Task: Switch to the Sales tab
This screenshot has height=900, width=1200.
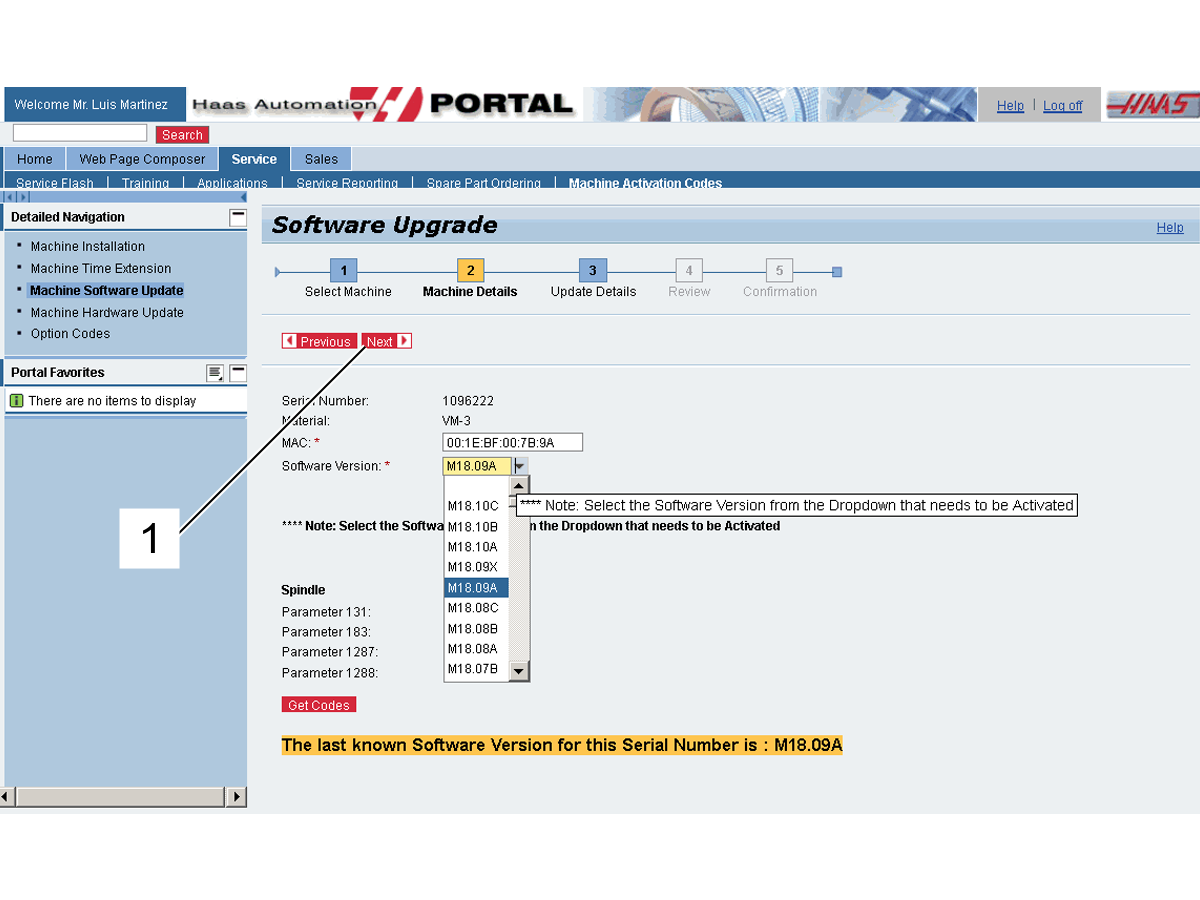Action: [321, 159]
